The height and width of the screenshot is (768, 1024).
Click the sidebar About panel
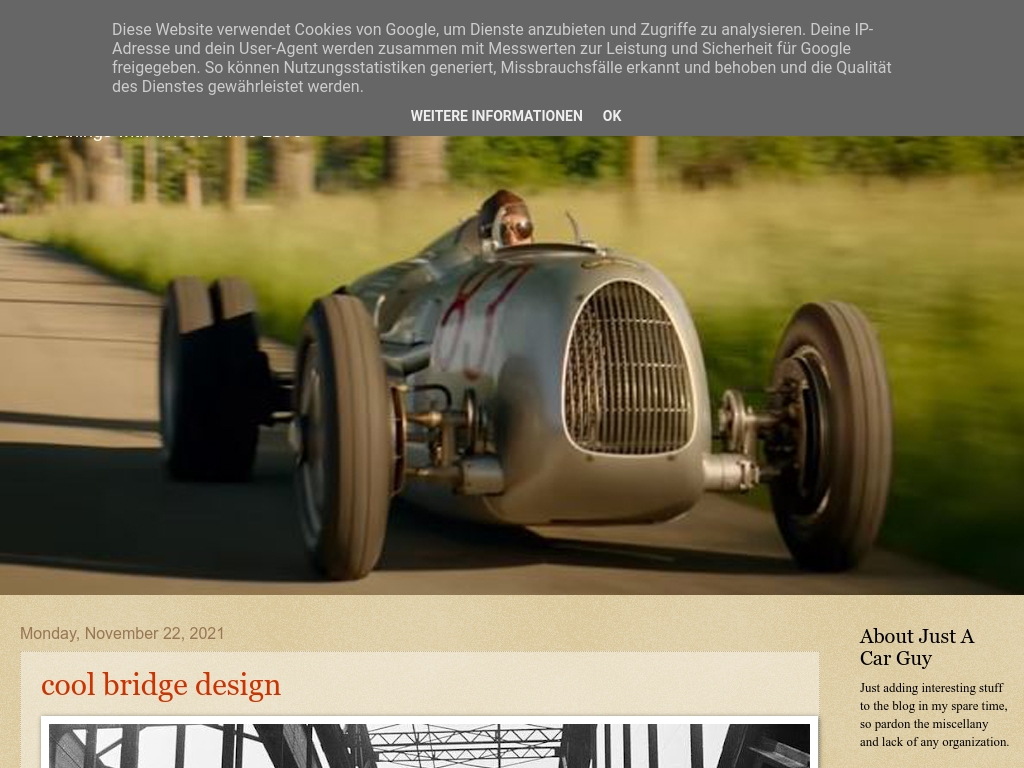pos(930,690)
